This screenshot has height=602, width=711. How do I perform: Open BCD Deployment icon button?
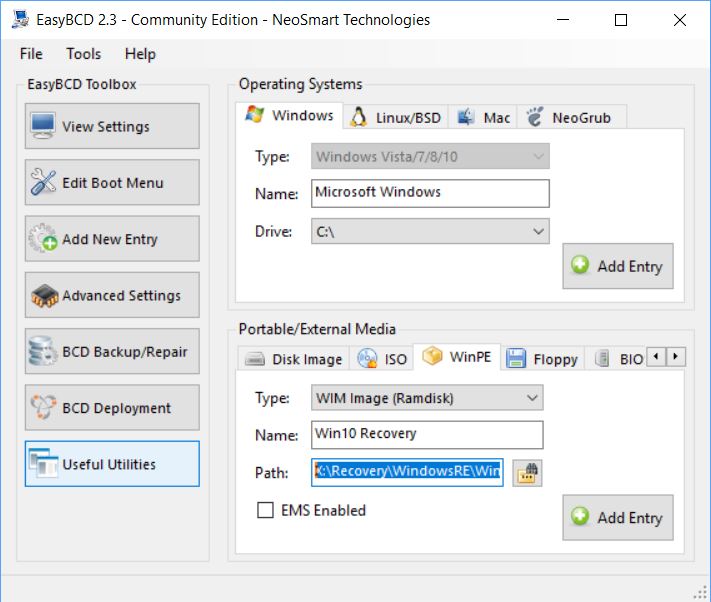coord(43,407)
